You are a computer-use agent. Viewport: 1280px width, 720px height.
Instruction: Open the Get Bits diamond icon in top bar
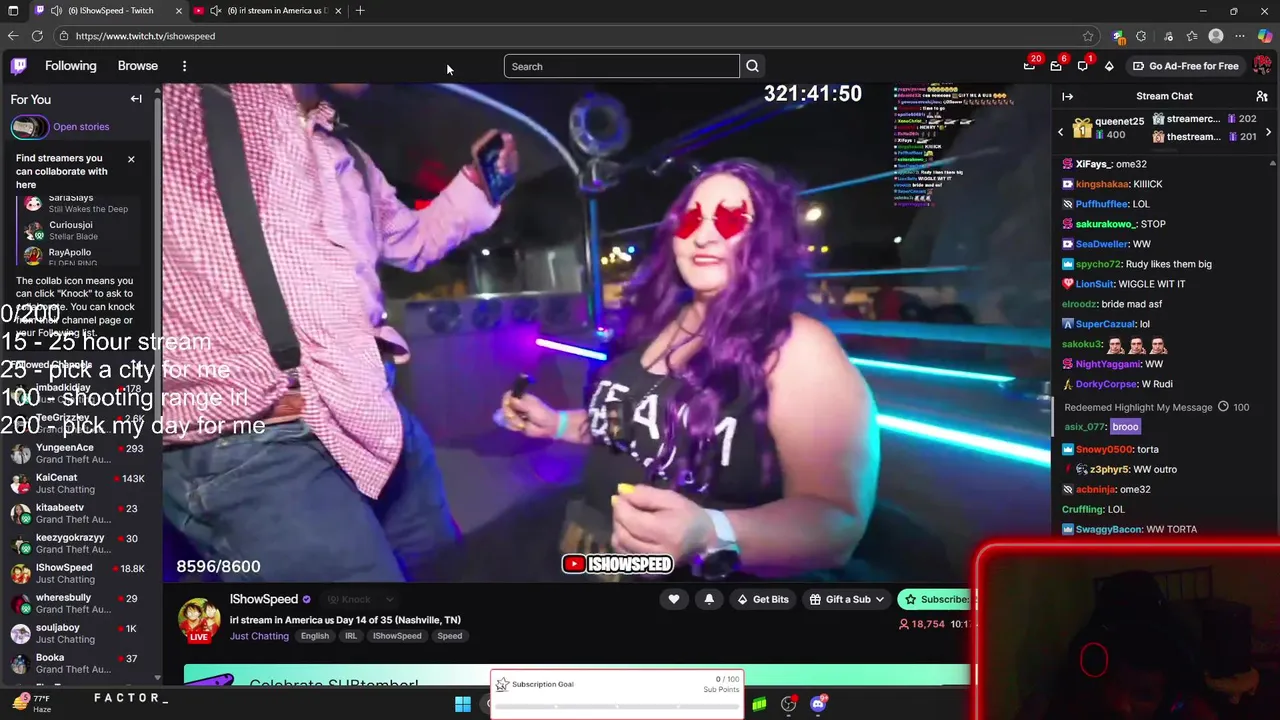[x=1109, y=66]
